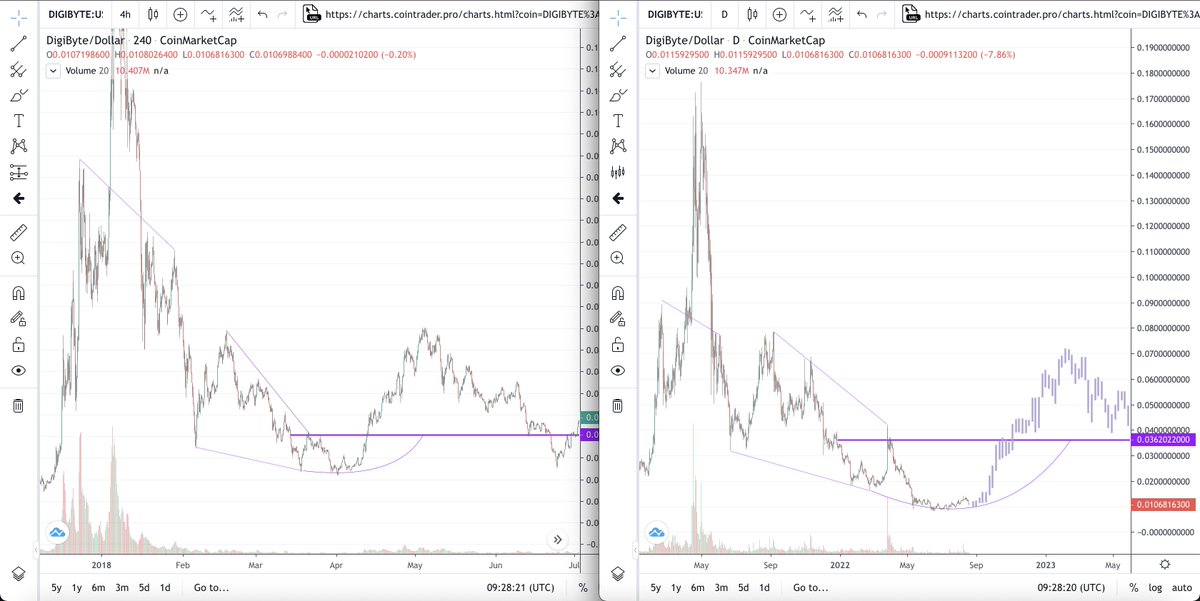Select measure ruler in left chart
Screen dimensions: 1200x601
[18, 232]
